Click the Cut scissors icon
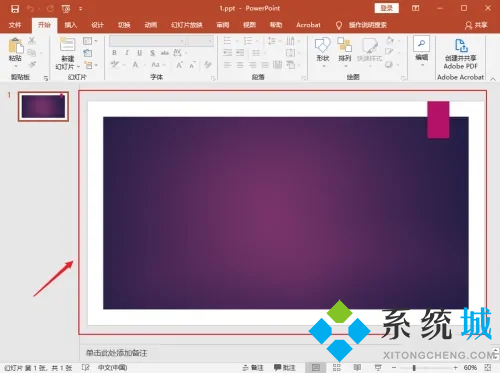Screen dimensions: 500x373 coord(32,41)
